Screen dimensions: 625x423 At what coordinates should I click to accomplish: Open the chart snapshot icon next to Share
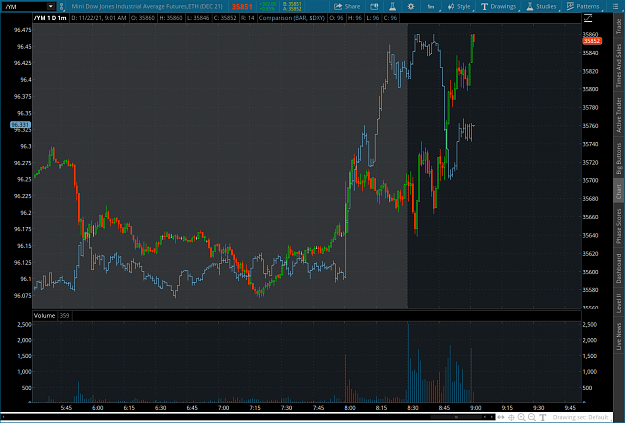374,6
